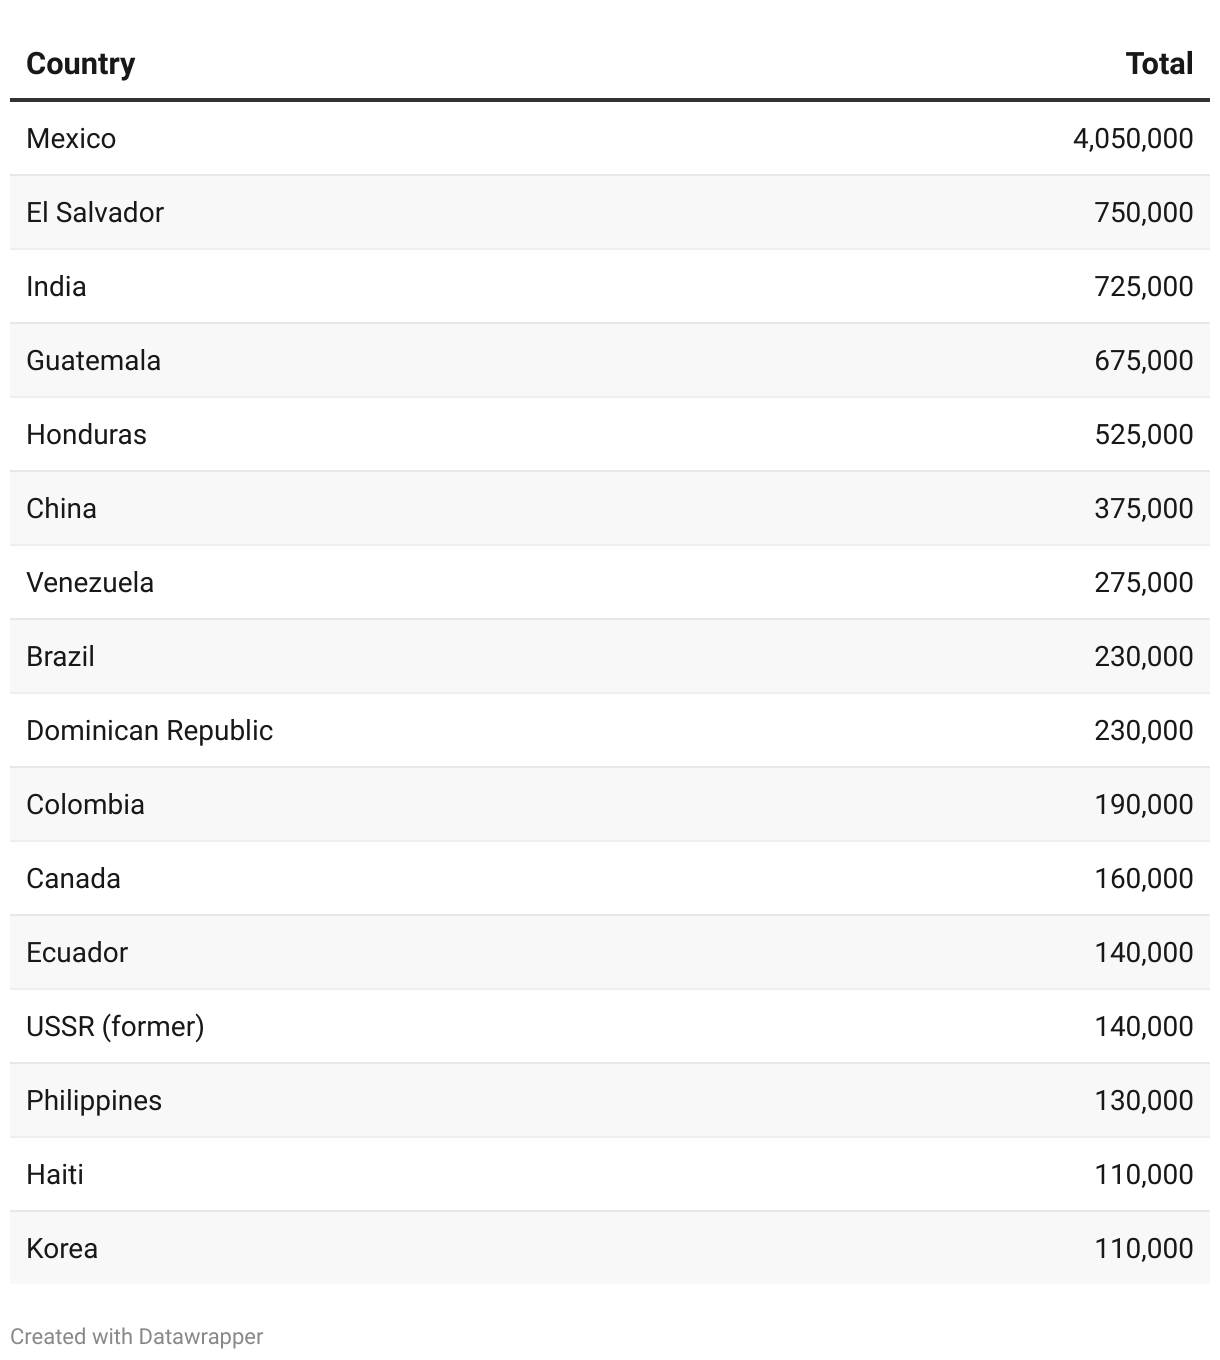Select the Canada country cell
1220x1360 pixels.
click(73, 878)
